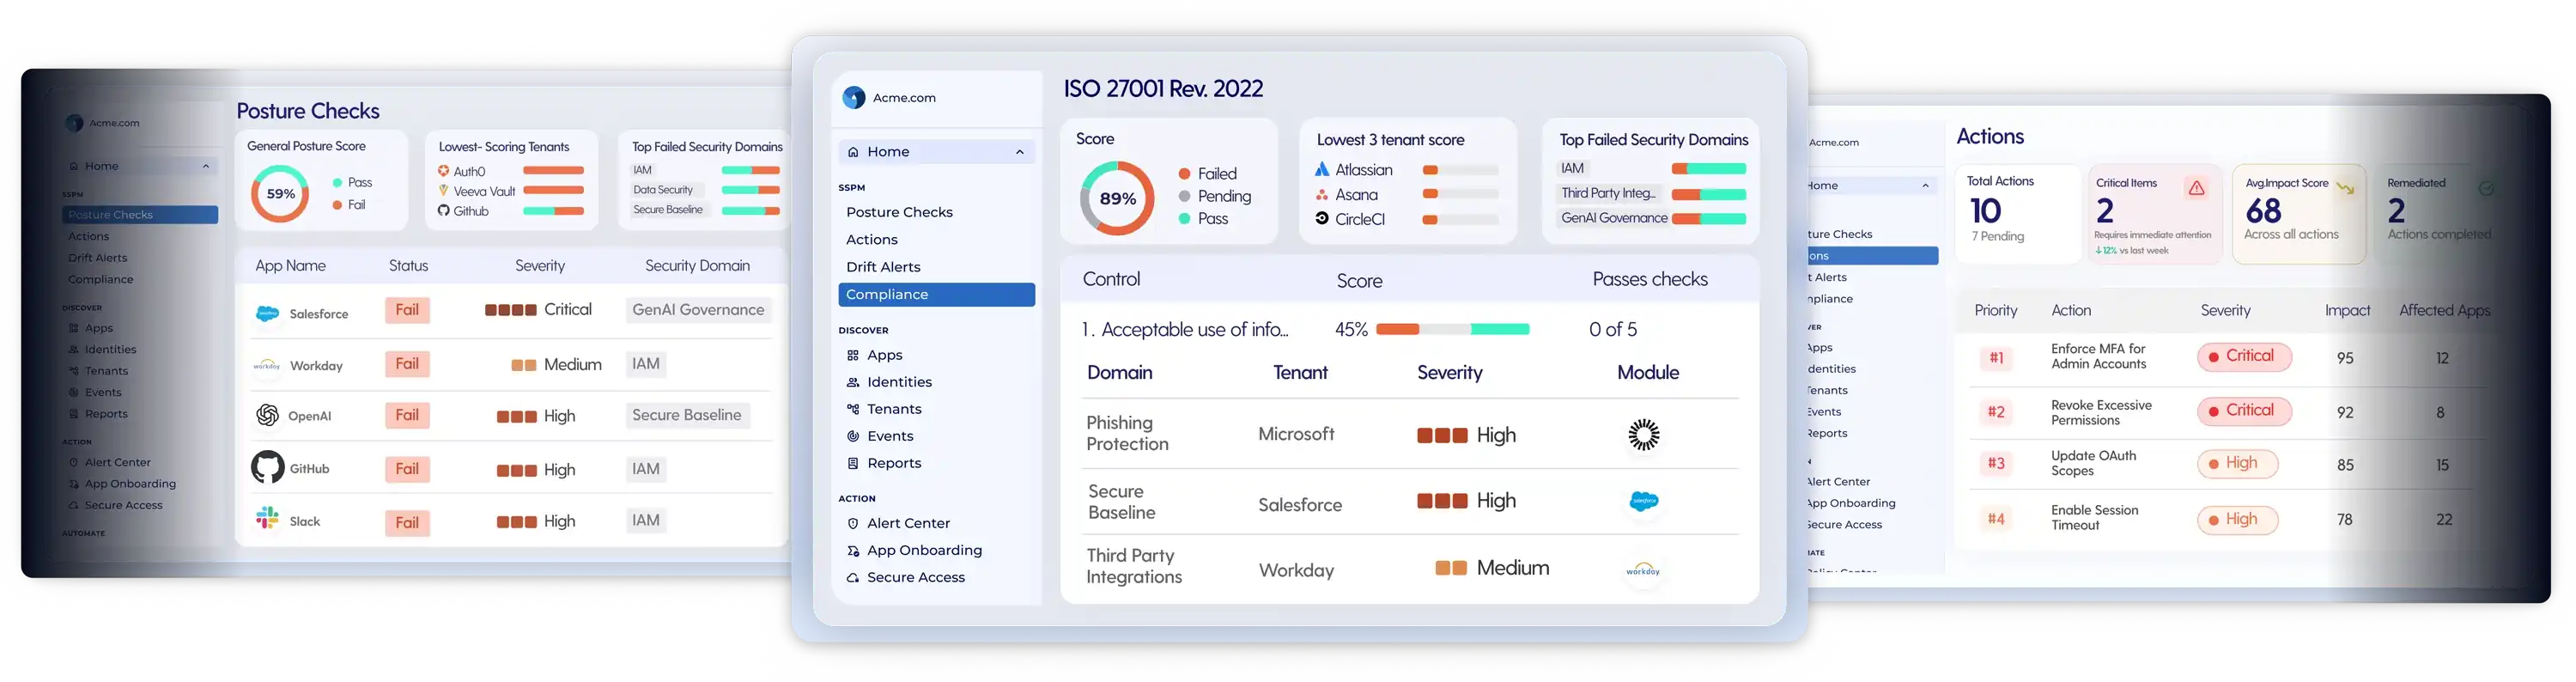The width and height of the screenshot is (2576, 682).
Task: Click the warning triangle icon on the Critical Items card
Action: 2196,187
